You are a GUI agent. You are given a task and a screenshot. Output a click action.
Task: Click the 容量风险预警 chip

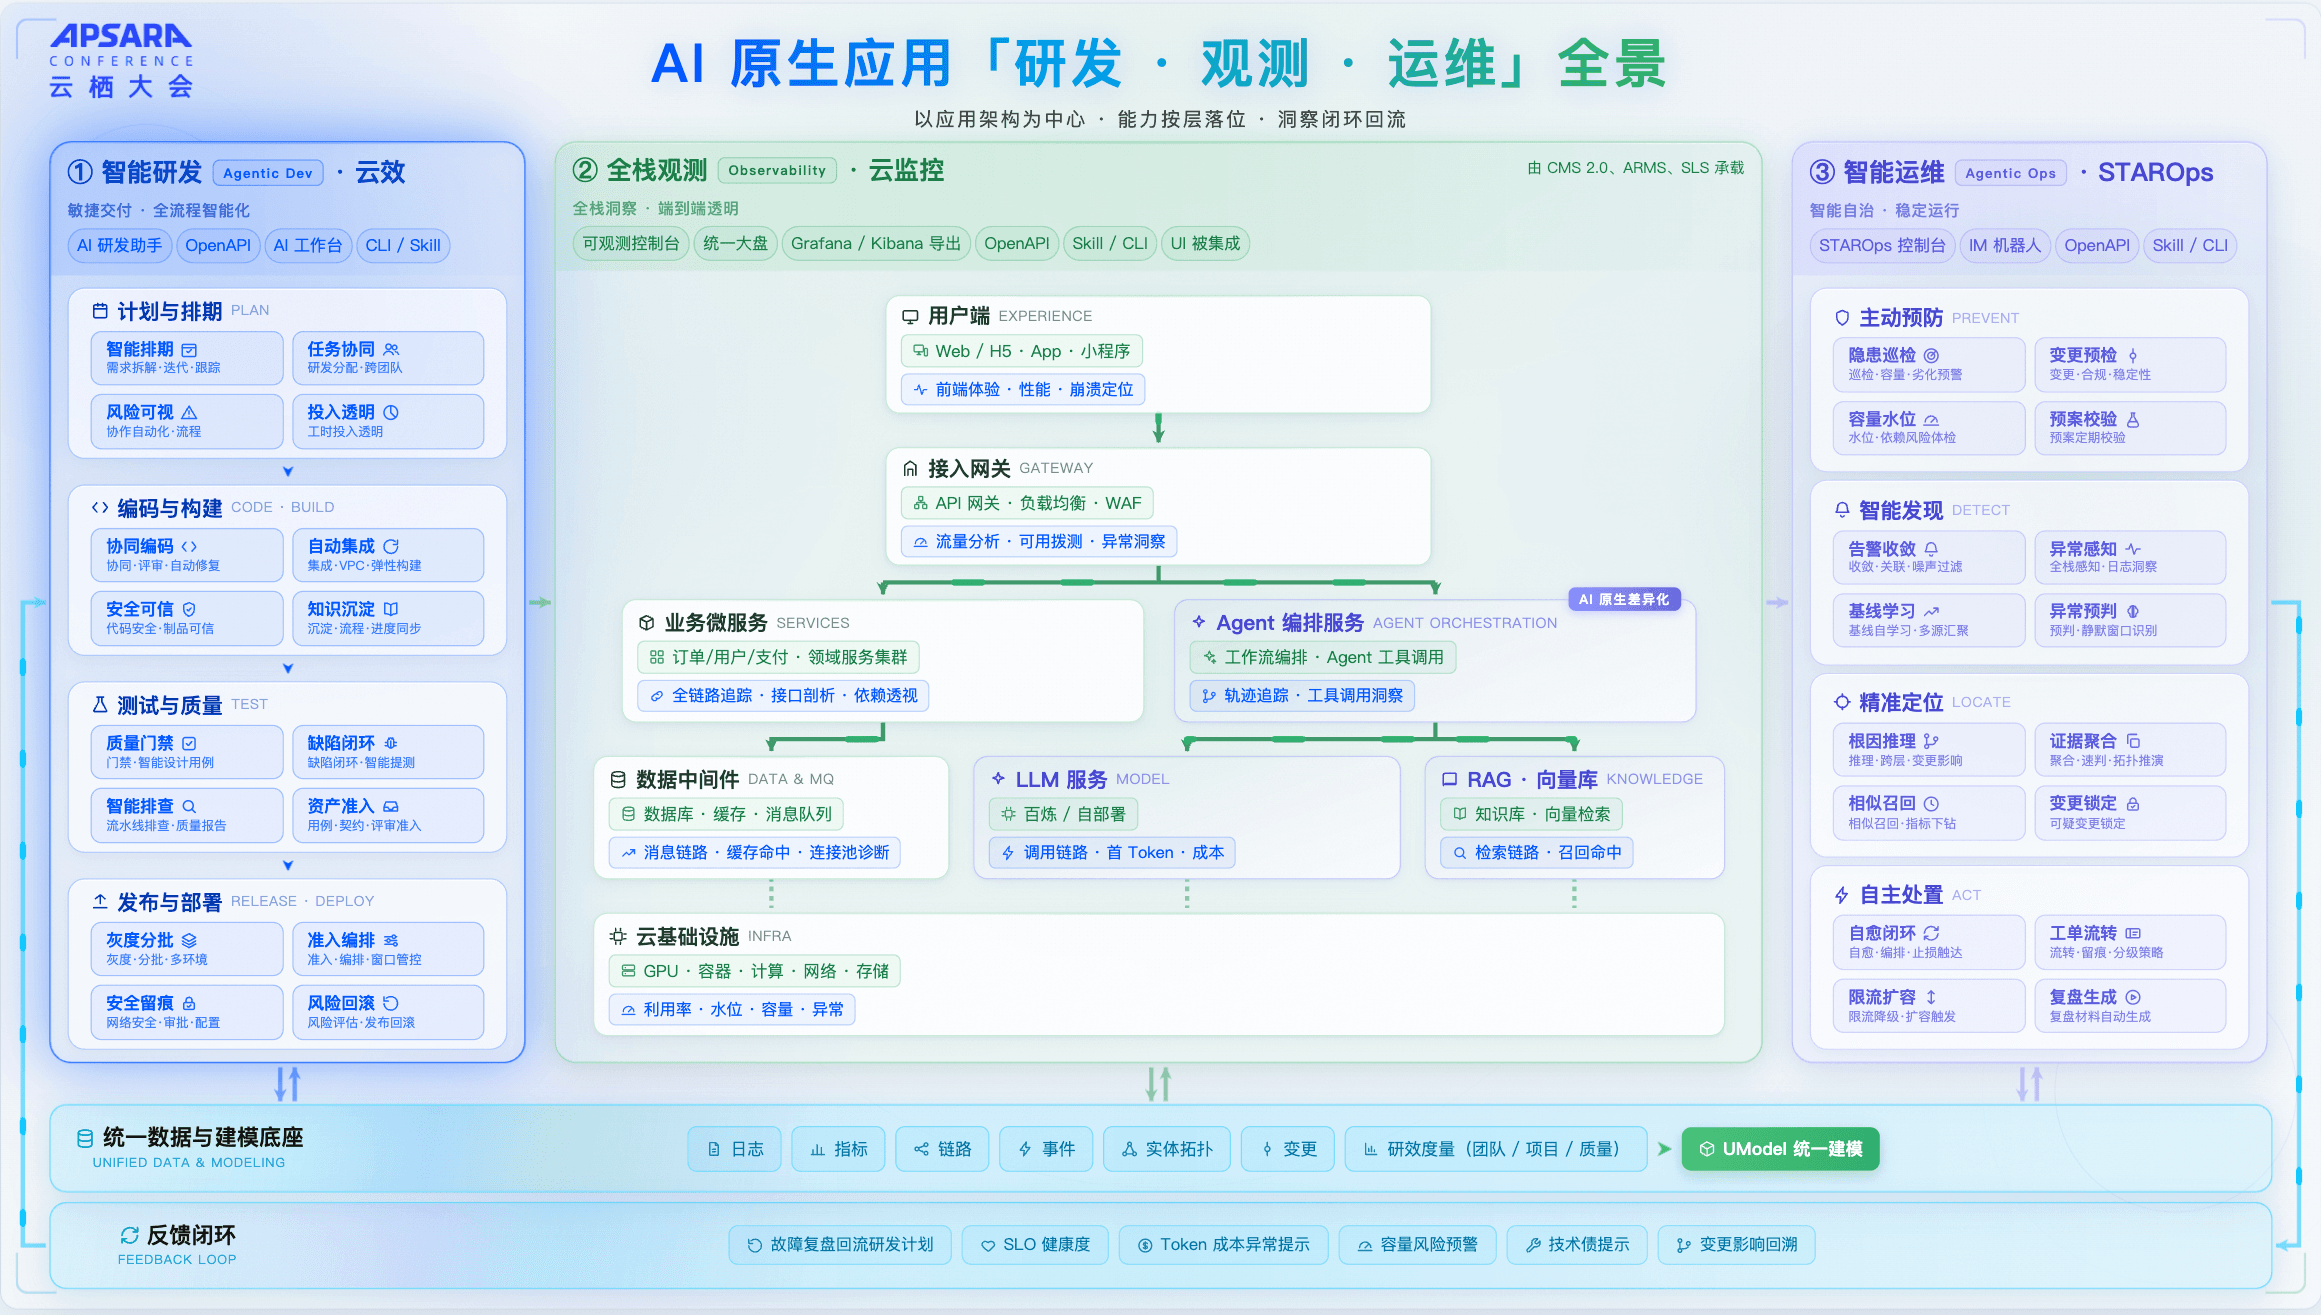point(1417,1245)
